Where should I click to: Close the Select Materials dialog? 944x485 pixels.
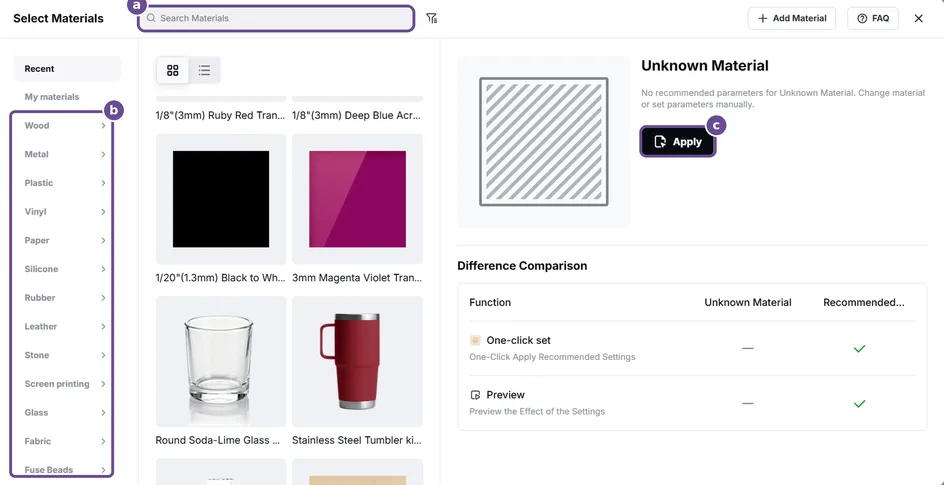tap(919, 18)
